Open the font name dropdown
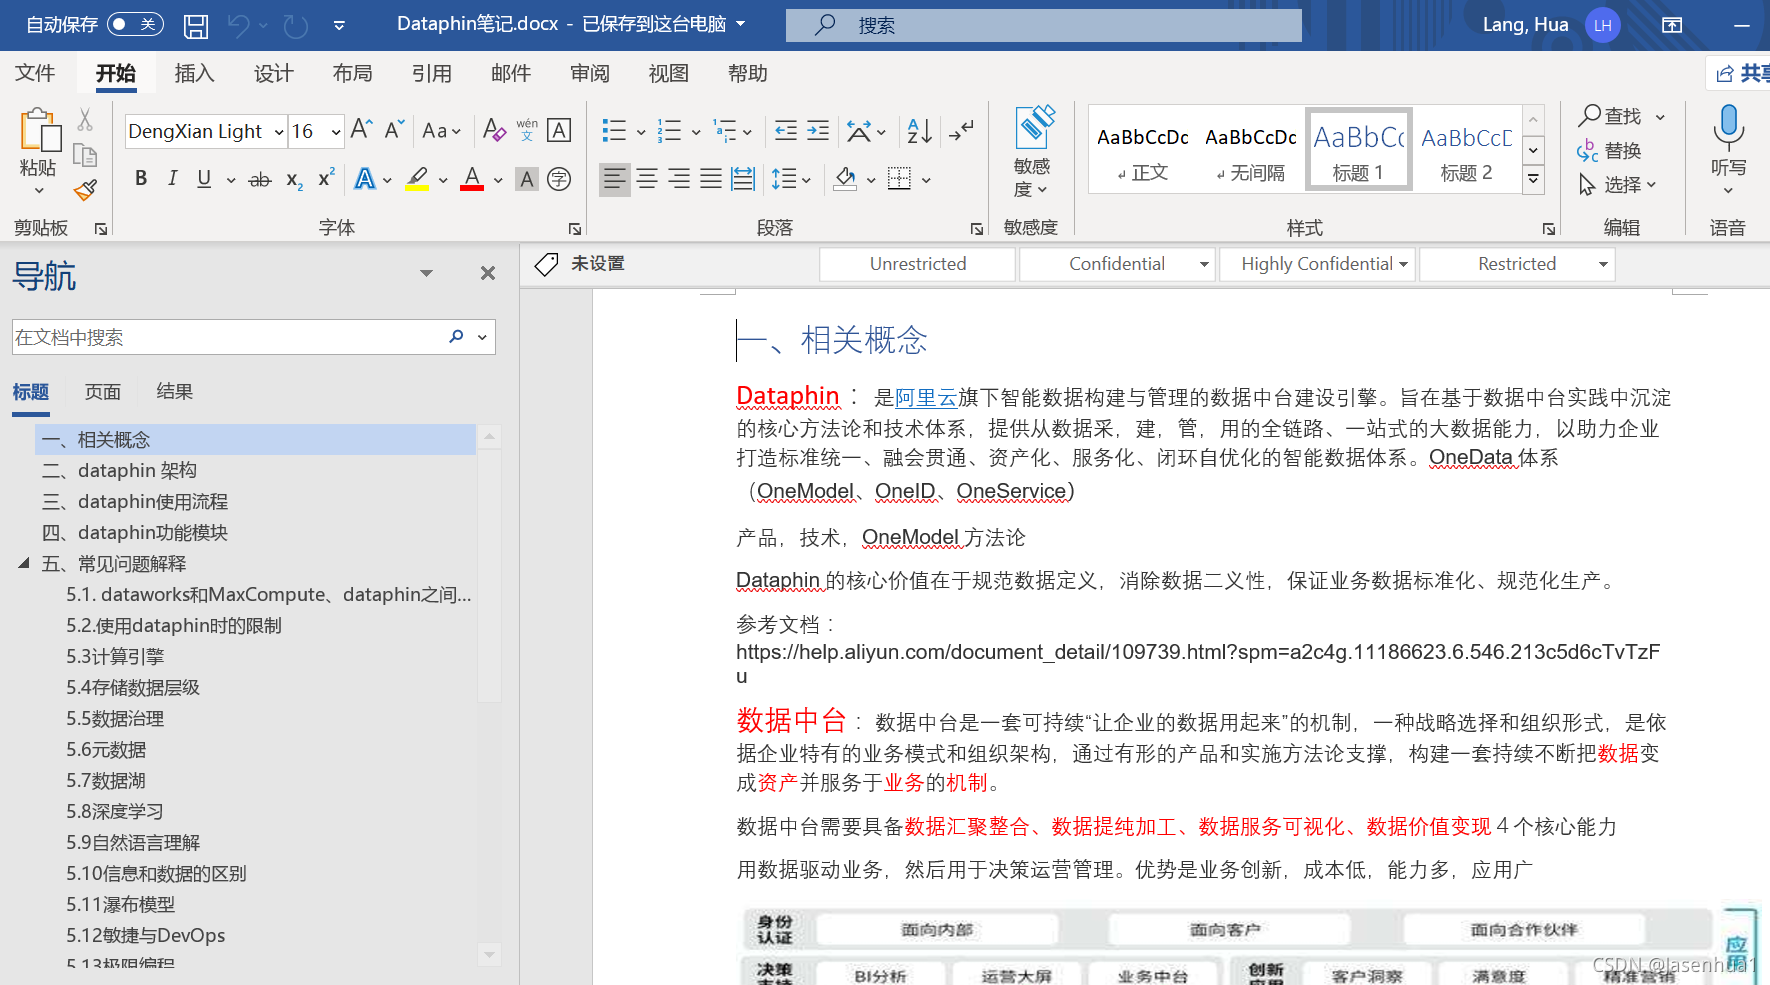Viewport: 1770px width, 985px height. coord(279,132)
